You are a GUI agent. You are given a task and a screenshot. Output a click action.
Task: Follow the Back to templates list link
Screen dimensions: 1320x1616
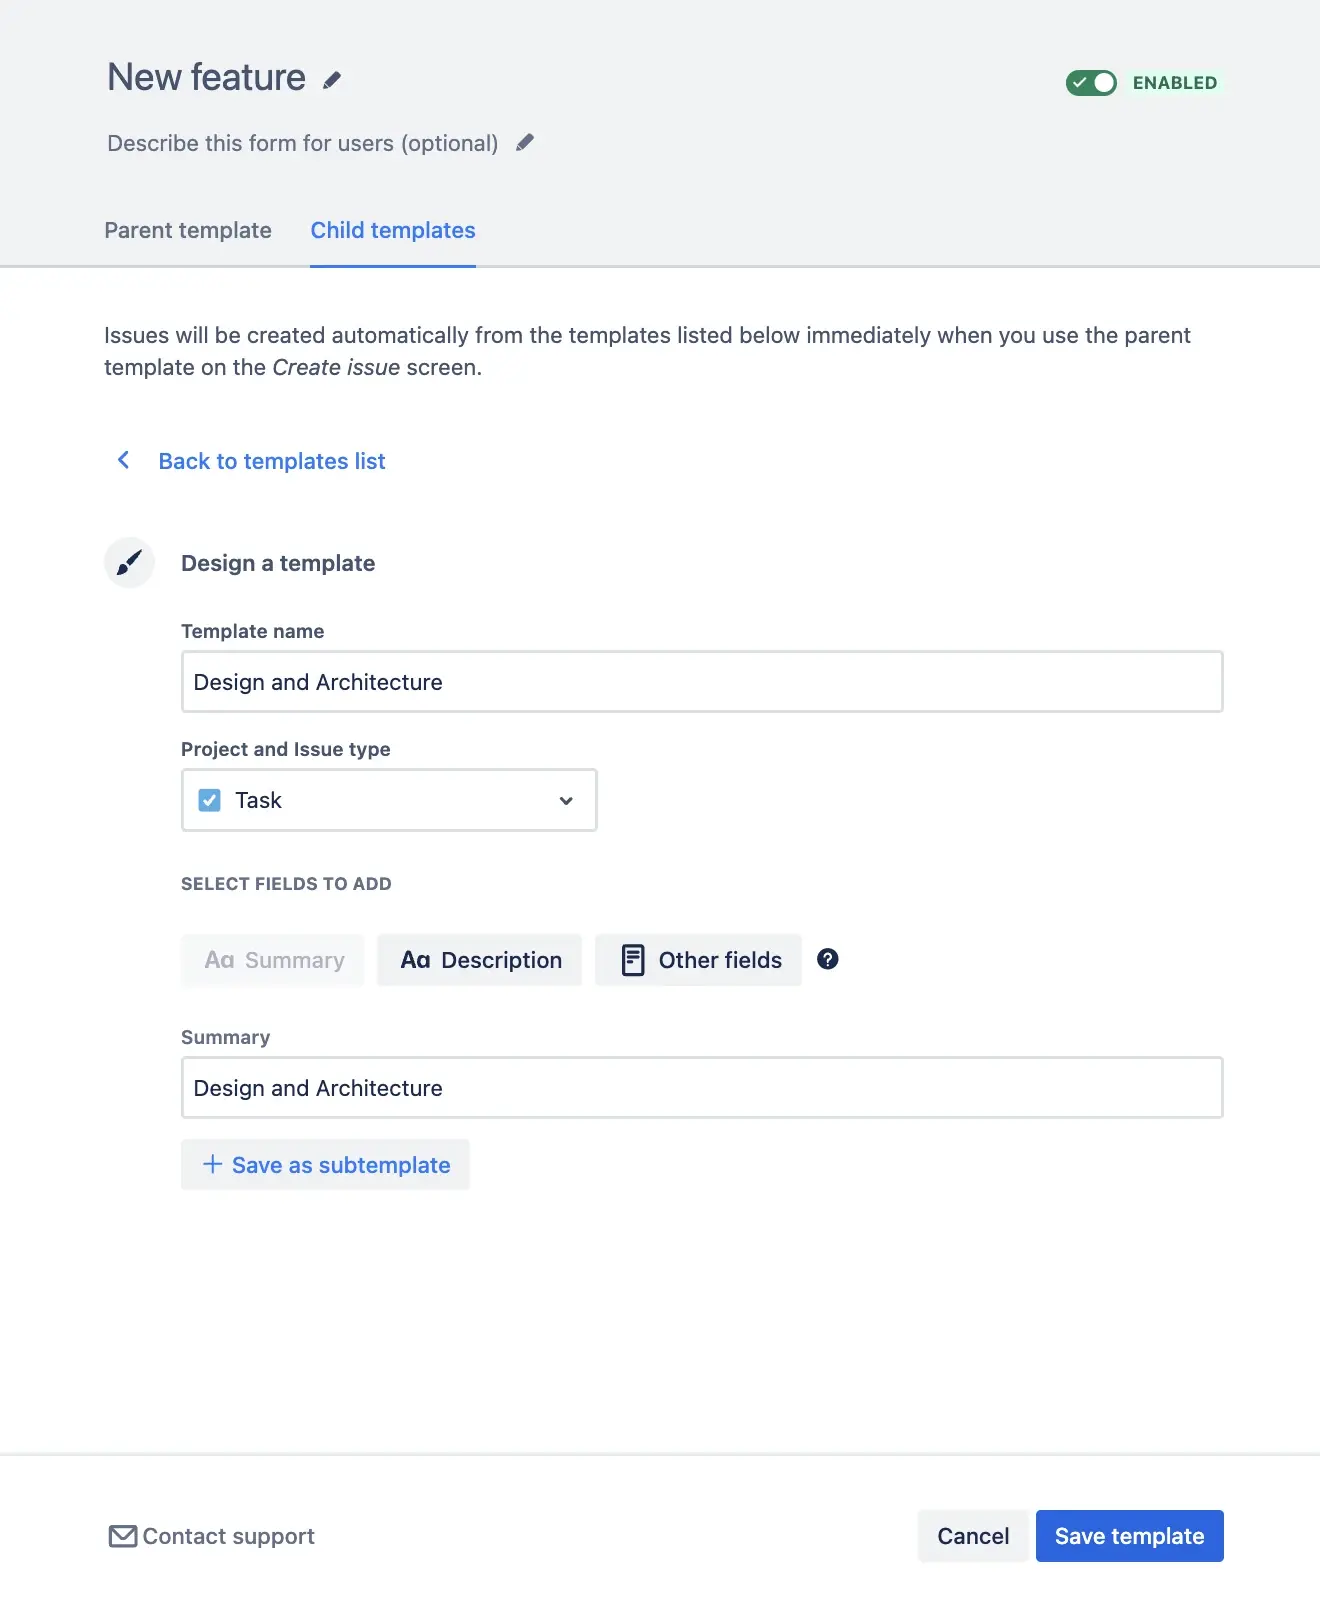click(x=272, y=461)
